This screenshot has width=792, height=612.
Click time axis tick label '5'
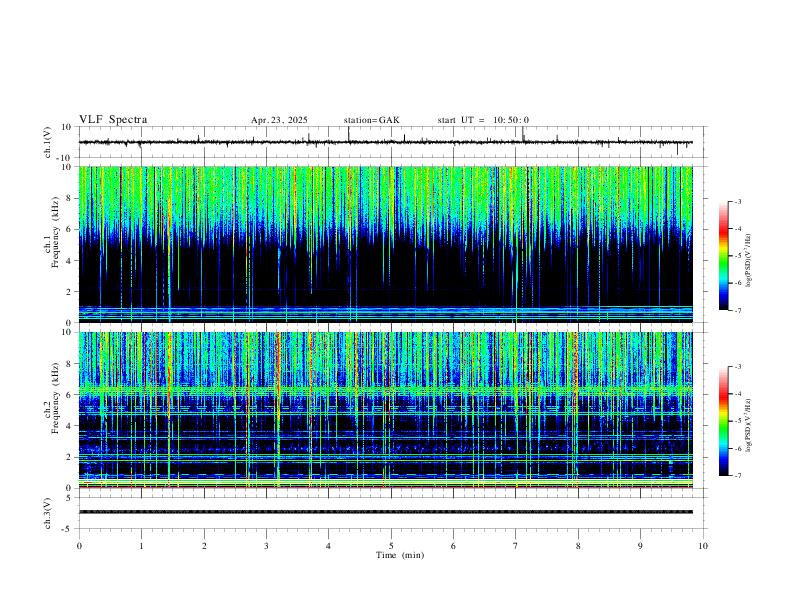pyautogui.click(x=391, y=546)
